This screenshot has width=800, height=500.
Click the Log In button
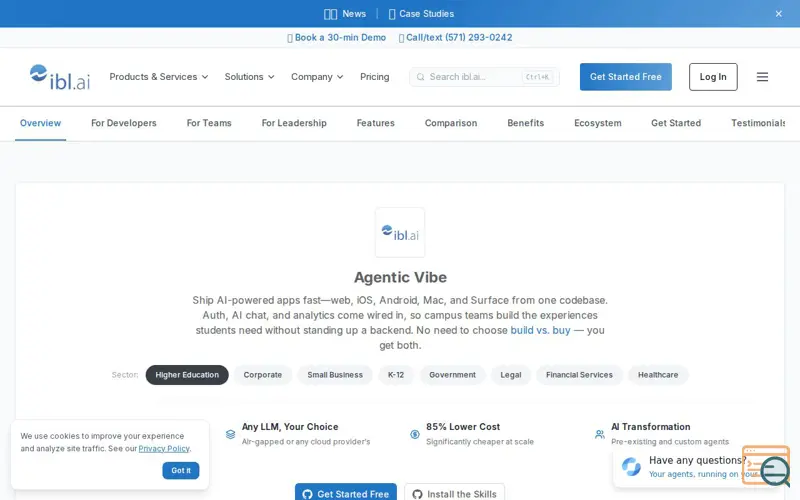click(713, 77)
